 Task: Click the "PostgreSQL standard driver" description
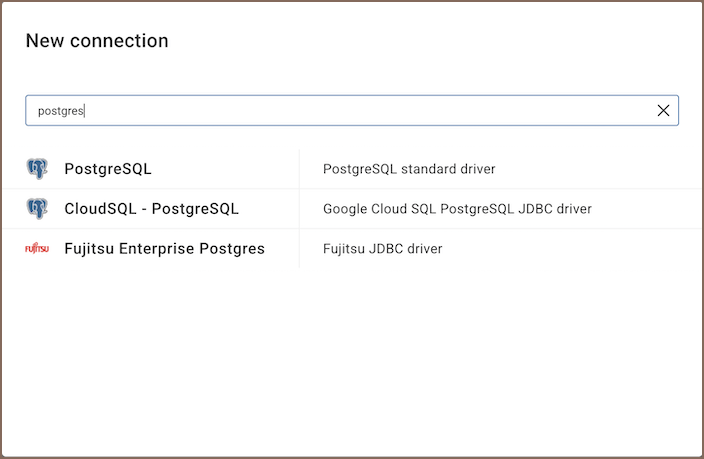pos(409,169)
